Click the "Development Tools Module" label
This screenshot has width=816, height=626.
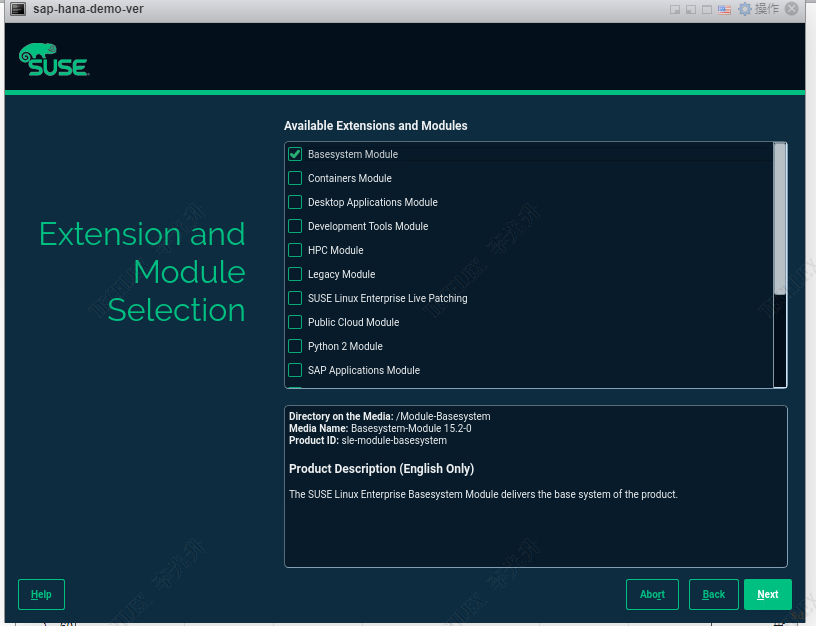tap(368, 226)
